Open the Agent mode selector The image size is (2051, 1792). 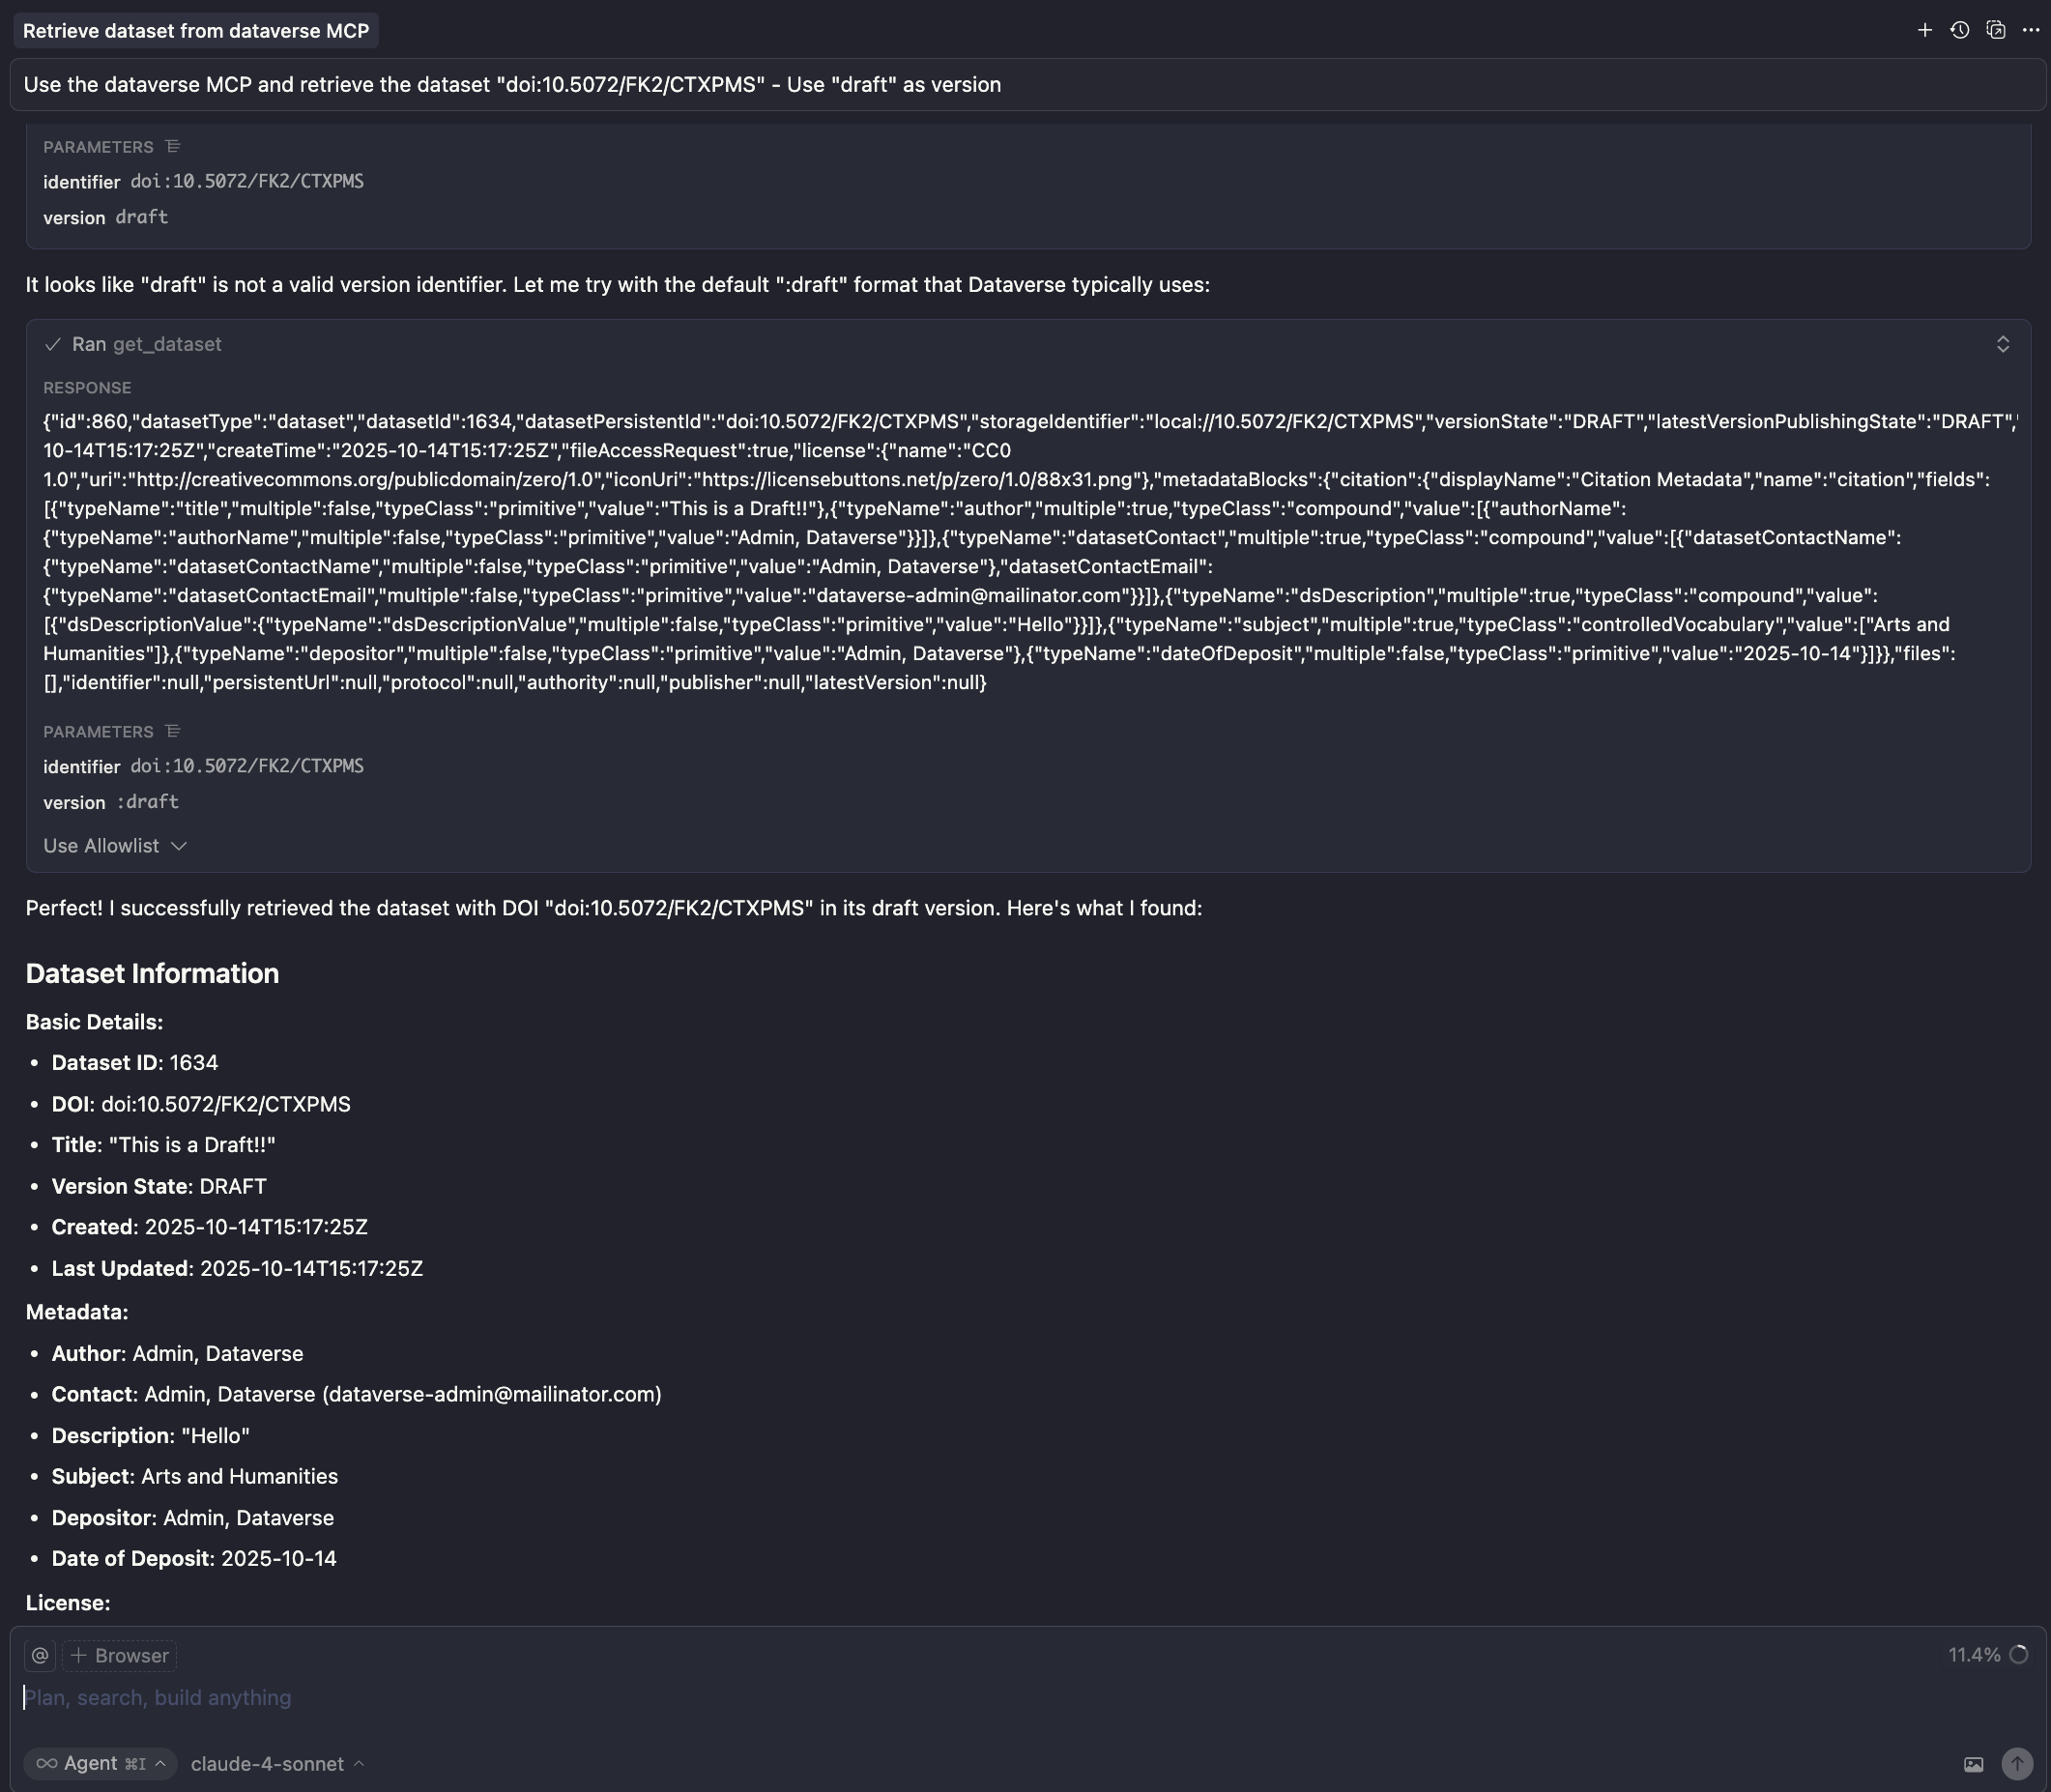100,1763
